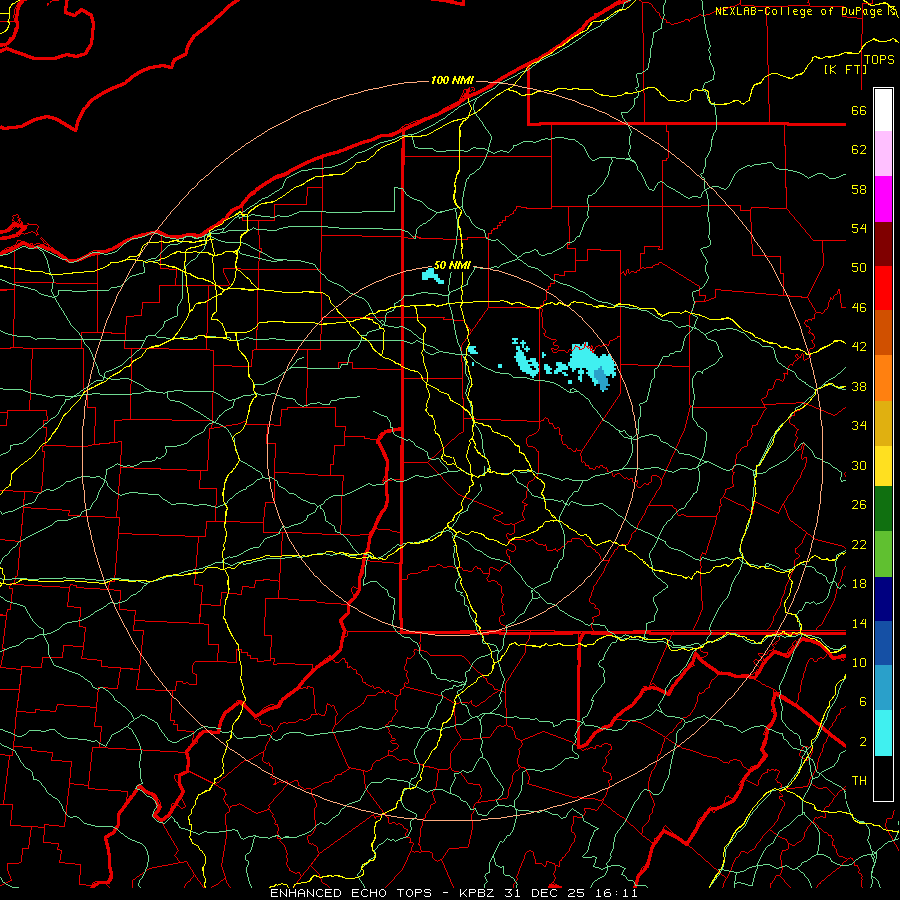Click the '66' legend value label
Image resolution: width=900 pixels, height=900 pixels.
click(859, 111)
